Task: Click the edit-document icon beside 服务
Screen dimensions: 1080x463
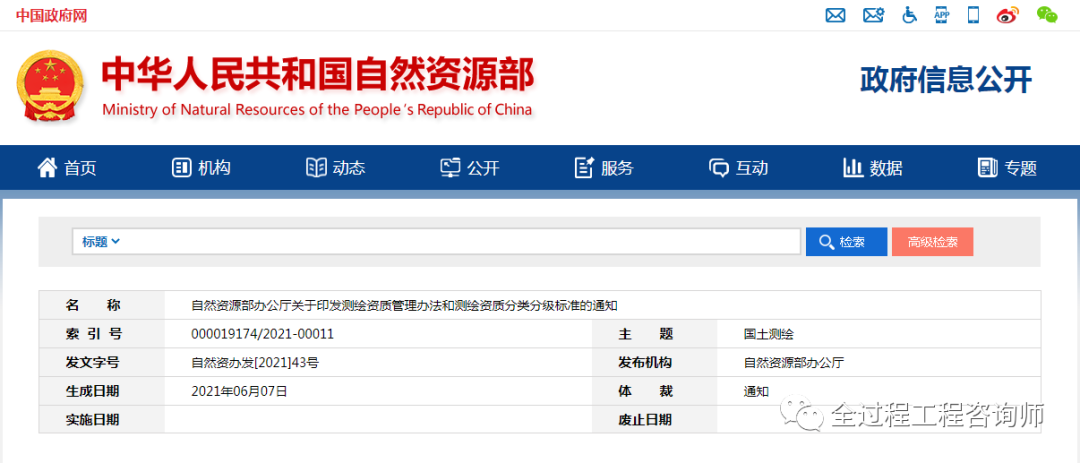Action: tap(584, 167)
